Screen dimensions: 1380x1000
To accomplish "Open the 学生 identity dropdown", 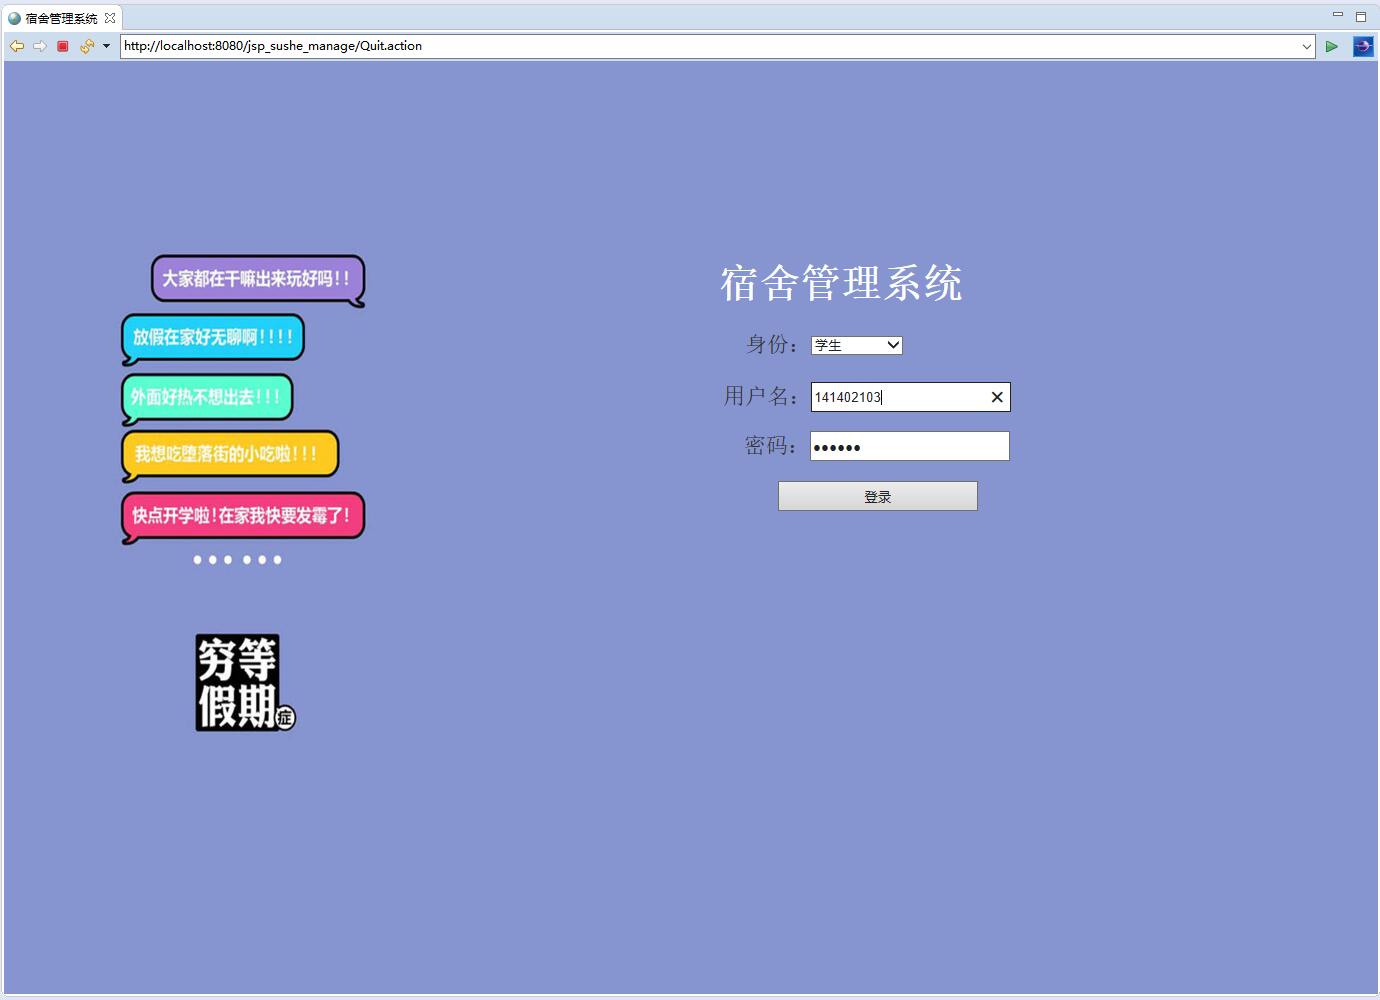I will pyautogui.click(x=892, y=344).
